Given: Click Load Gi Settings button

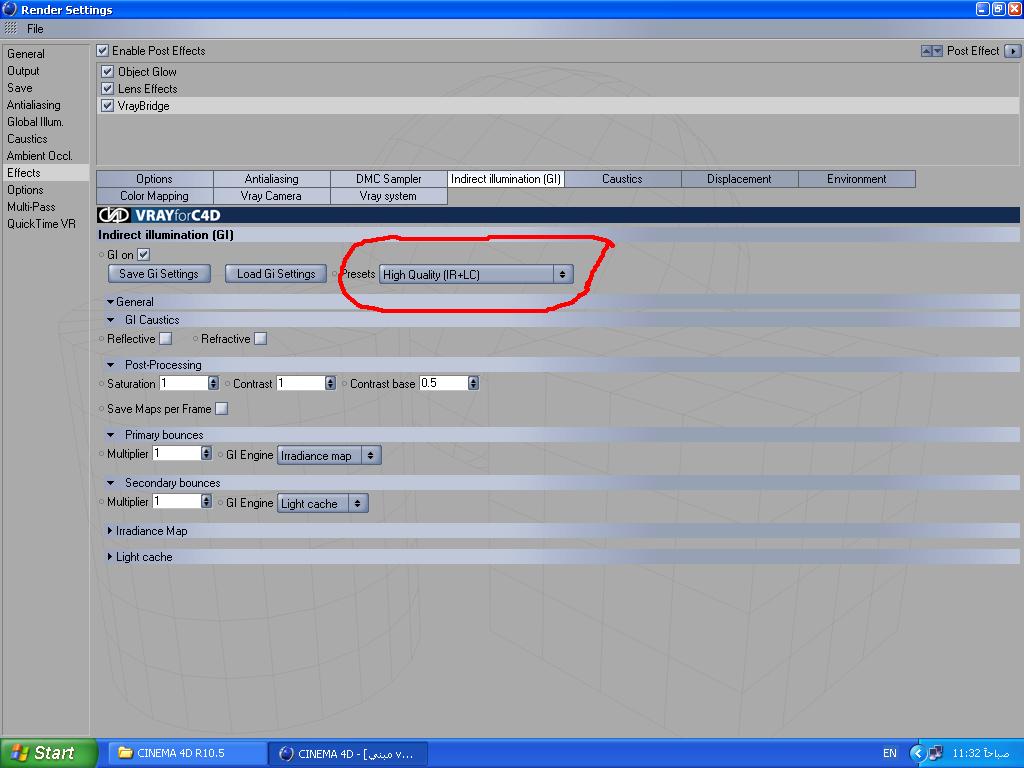Looking at the screenshot, I should [276, 274].
